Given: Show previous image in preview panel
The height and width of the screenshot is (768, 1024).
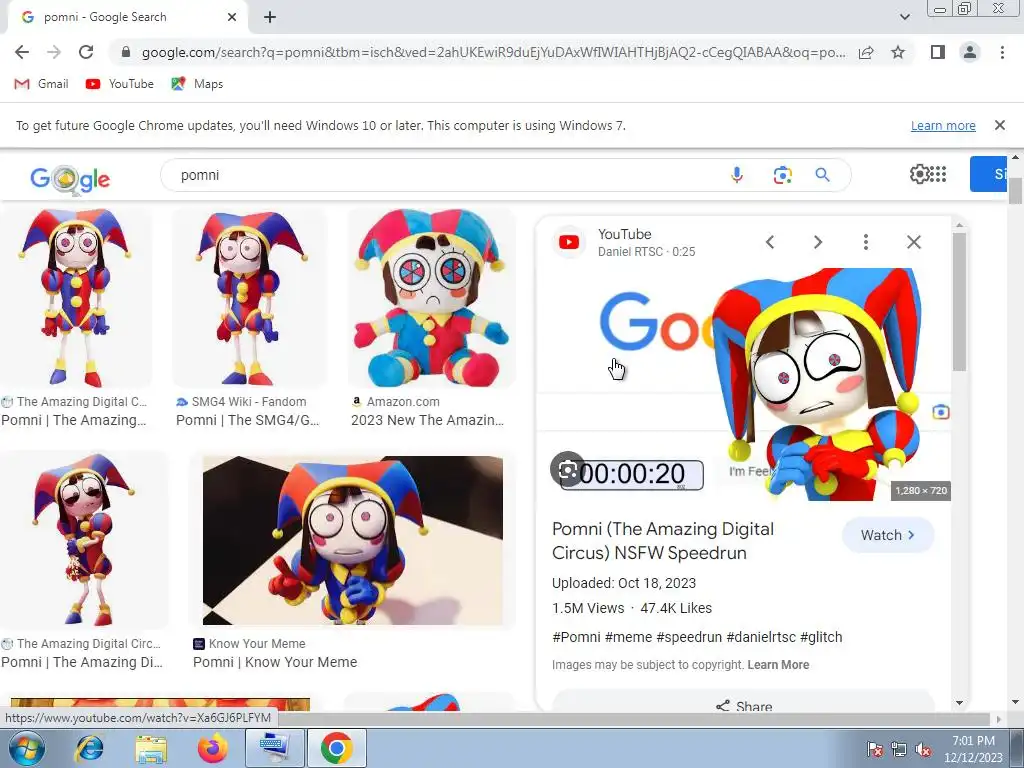Looking at the screenshot, I should pyautogui.click(x=770, y=242).
